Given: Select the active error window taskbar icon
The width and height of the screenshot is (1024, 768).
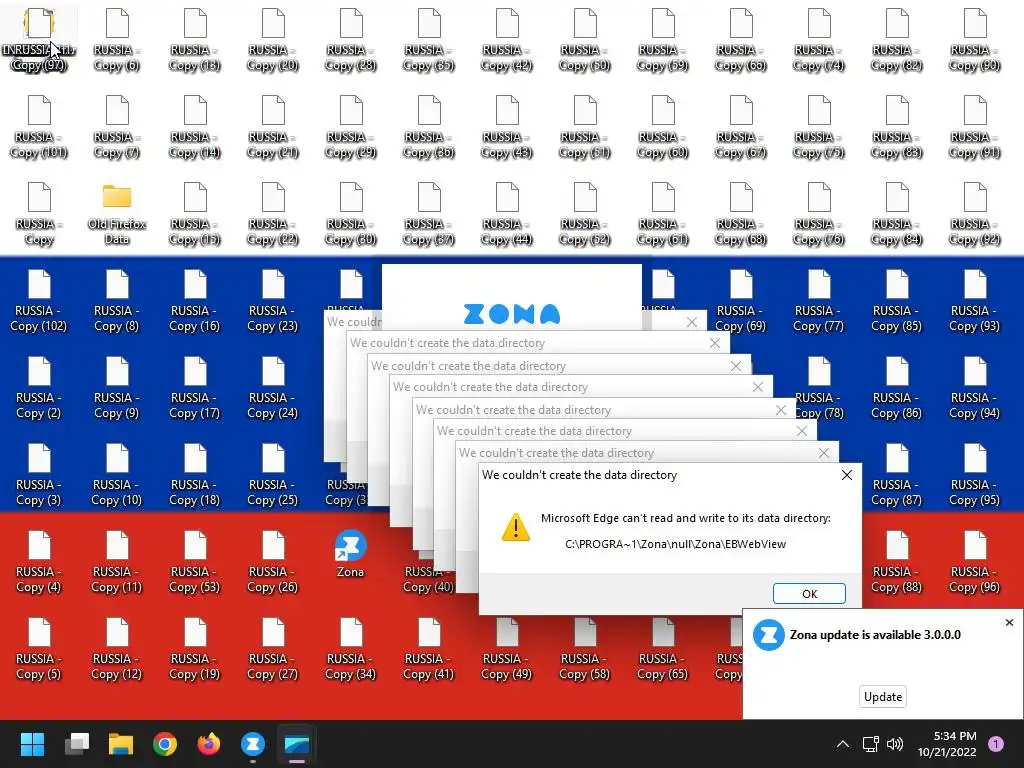Looking at the screenshot, I should click(296, 744).
